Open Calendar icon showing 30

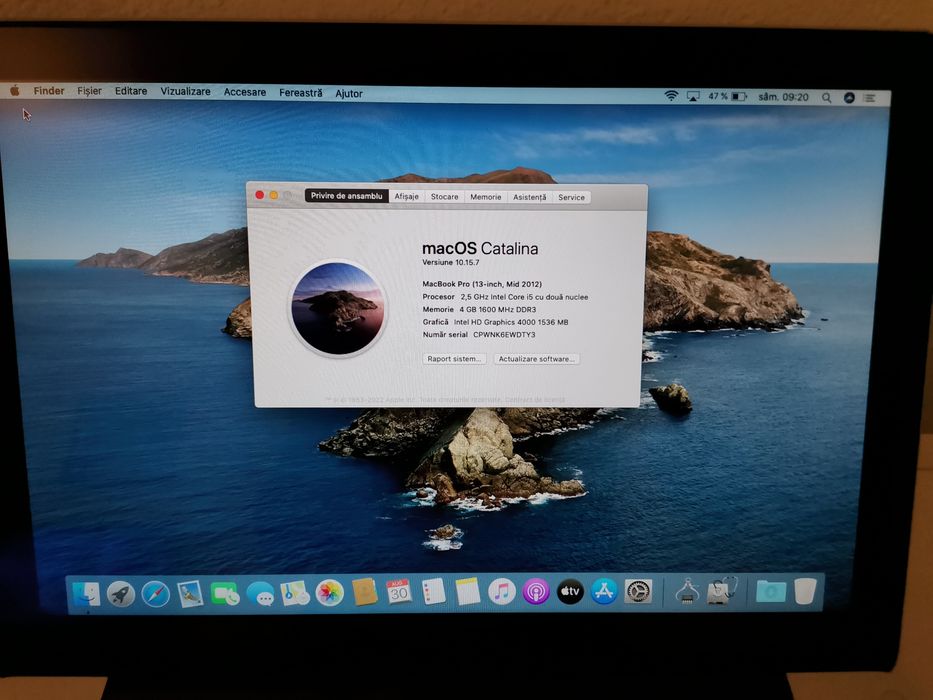(399, 592)
